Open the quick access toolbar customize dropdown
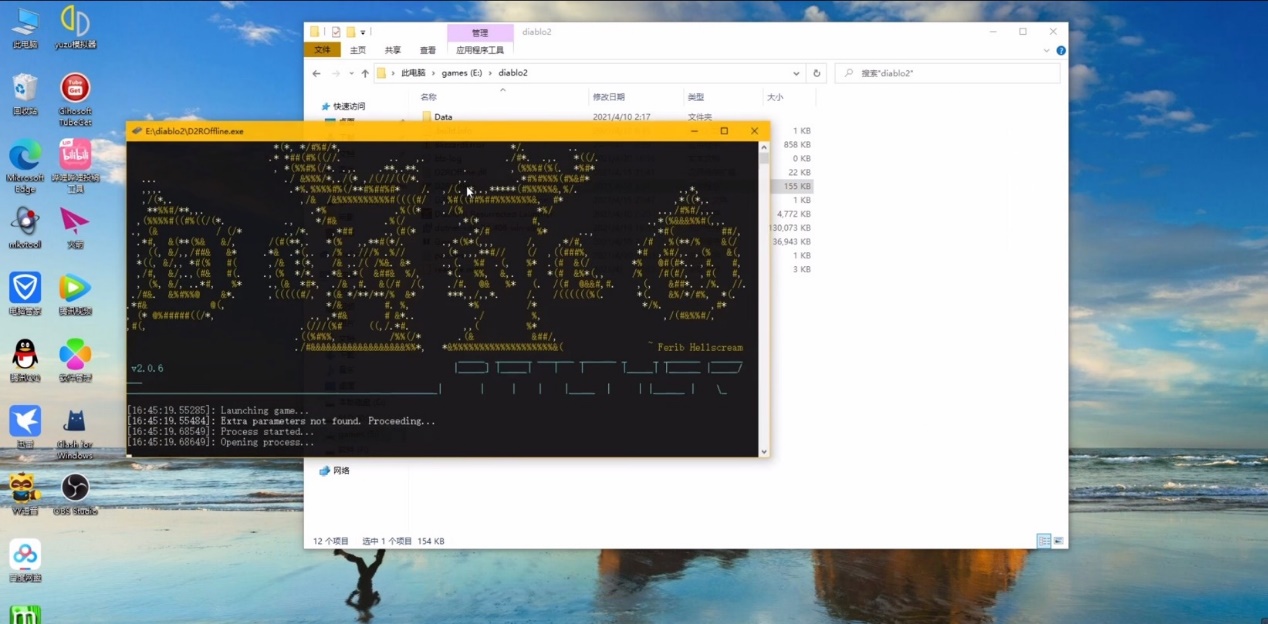This screenshot has height=624, width=1268. tap(363, 32)
